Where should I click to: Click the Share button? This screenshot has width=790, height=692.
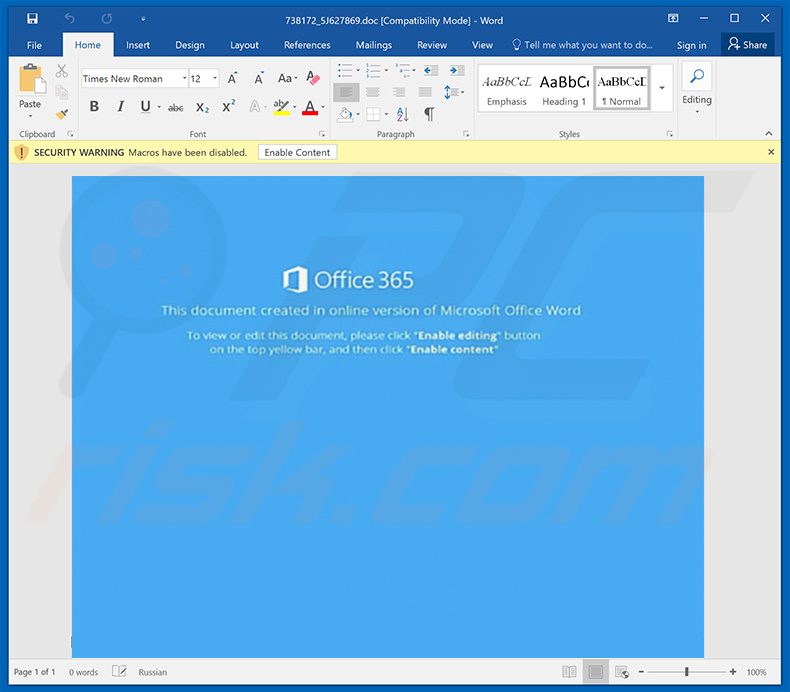click(x=747, y=45)
